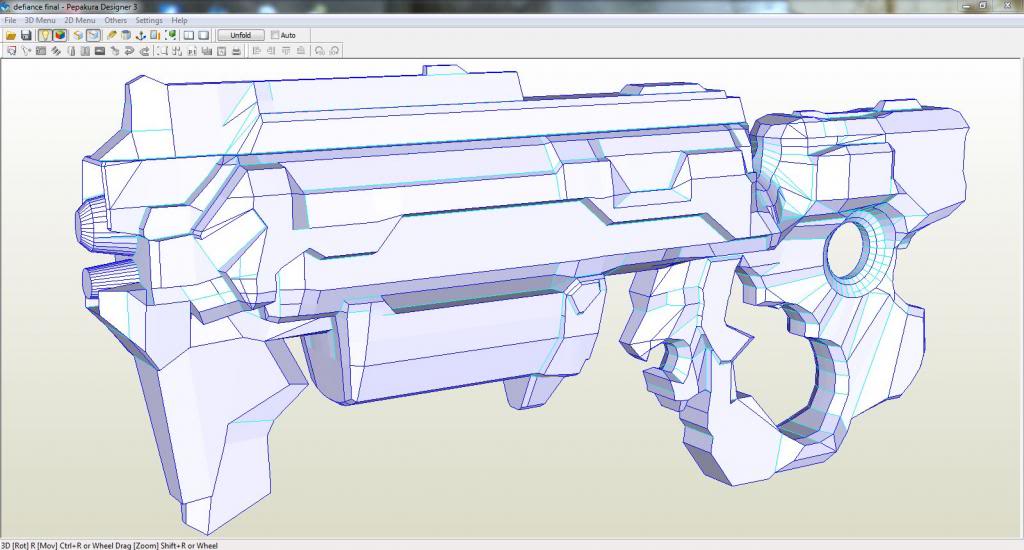1024x550 pixels.
Task: Toggle the 2D pattern sheet icon
Action: click(94, 35)
